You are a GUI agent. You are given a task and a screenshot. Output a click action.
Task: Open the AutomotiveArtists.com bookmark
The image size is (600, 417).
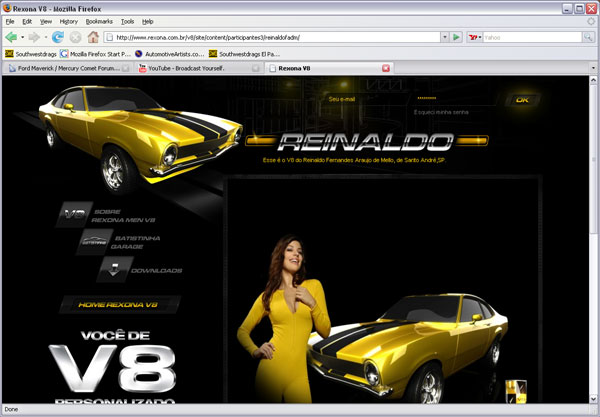(168, 53)
